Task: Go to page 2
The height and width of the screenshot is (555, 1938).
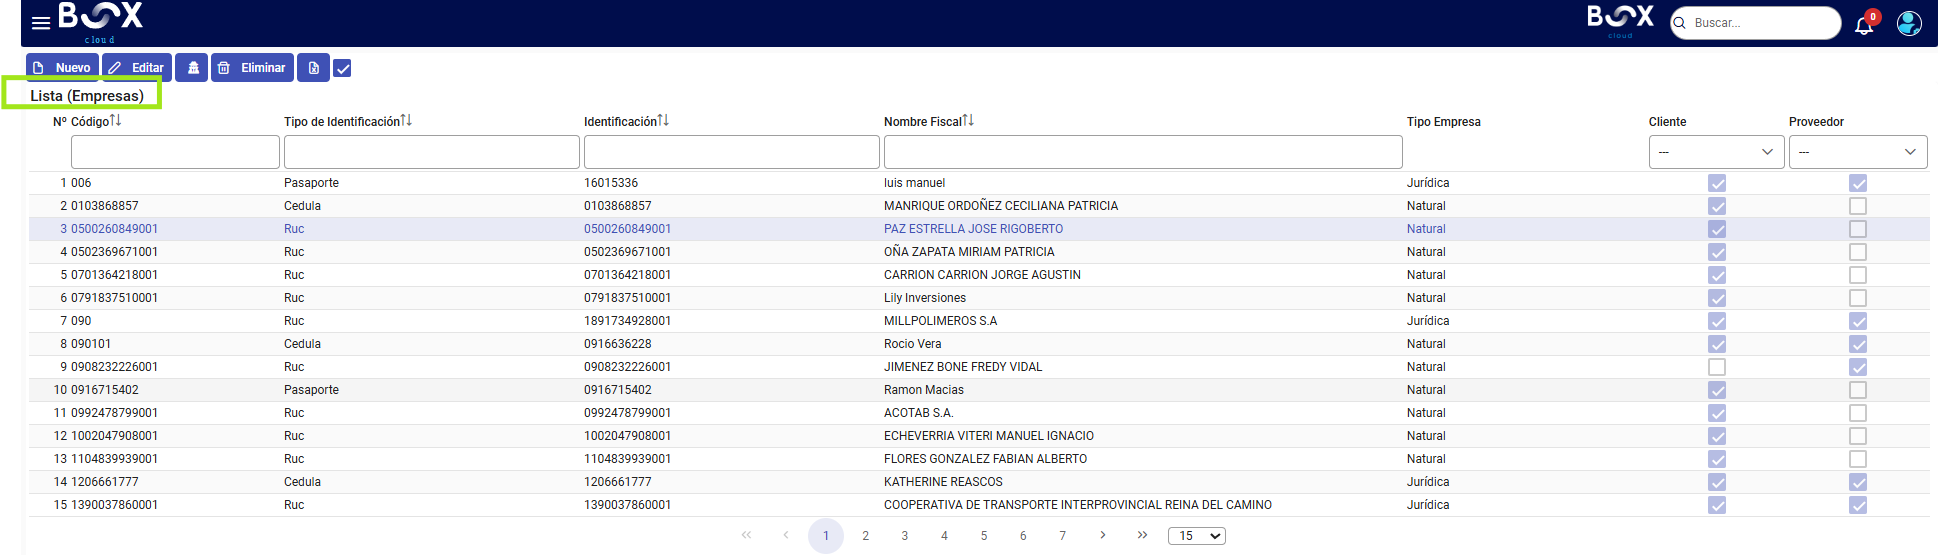Action: pos(865,536)
